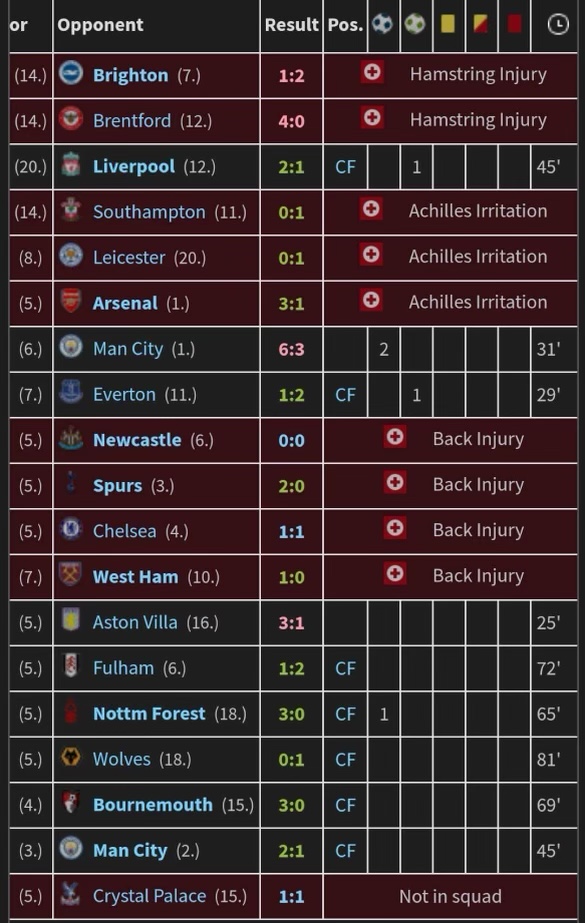The height and width of the screenshot is (923, 585).
Task: Open the Bournemouth team link
Action: [153, 805]
